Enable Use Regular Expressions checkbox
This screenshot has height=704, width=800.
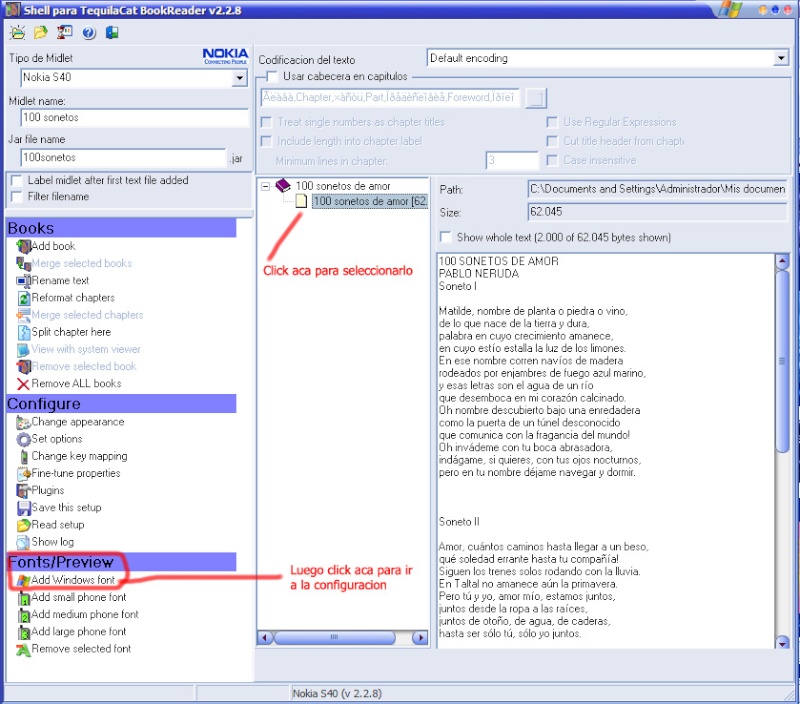552,122
